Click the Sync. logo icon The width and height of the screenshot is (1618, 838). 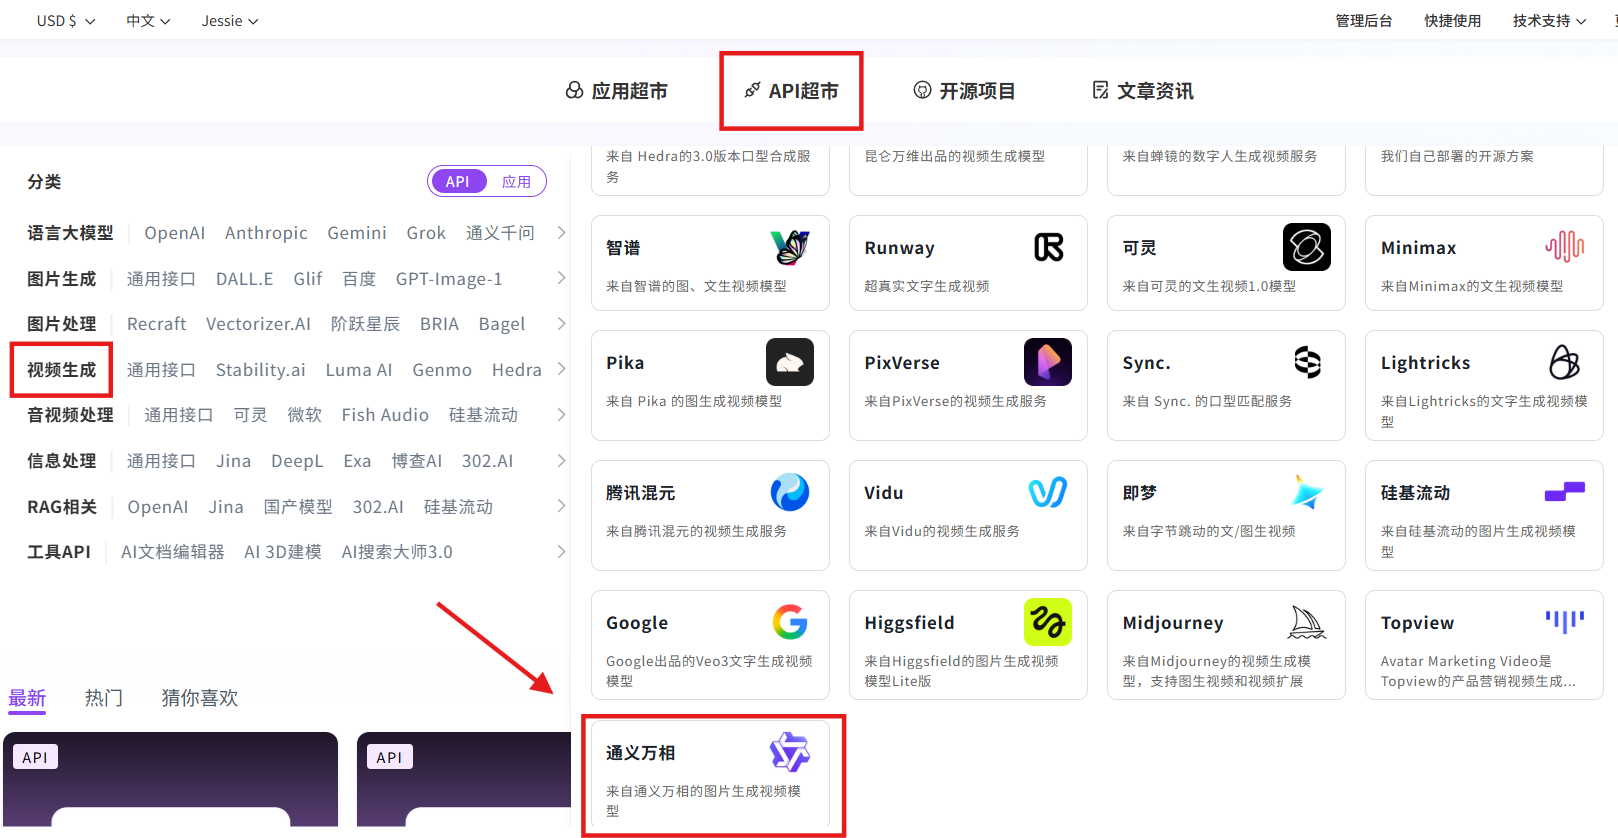coord(1307,362)
